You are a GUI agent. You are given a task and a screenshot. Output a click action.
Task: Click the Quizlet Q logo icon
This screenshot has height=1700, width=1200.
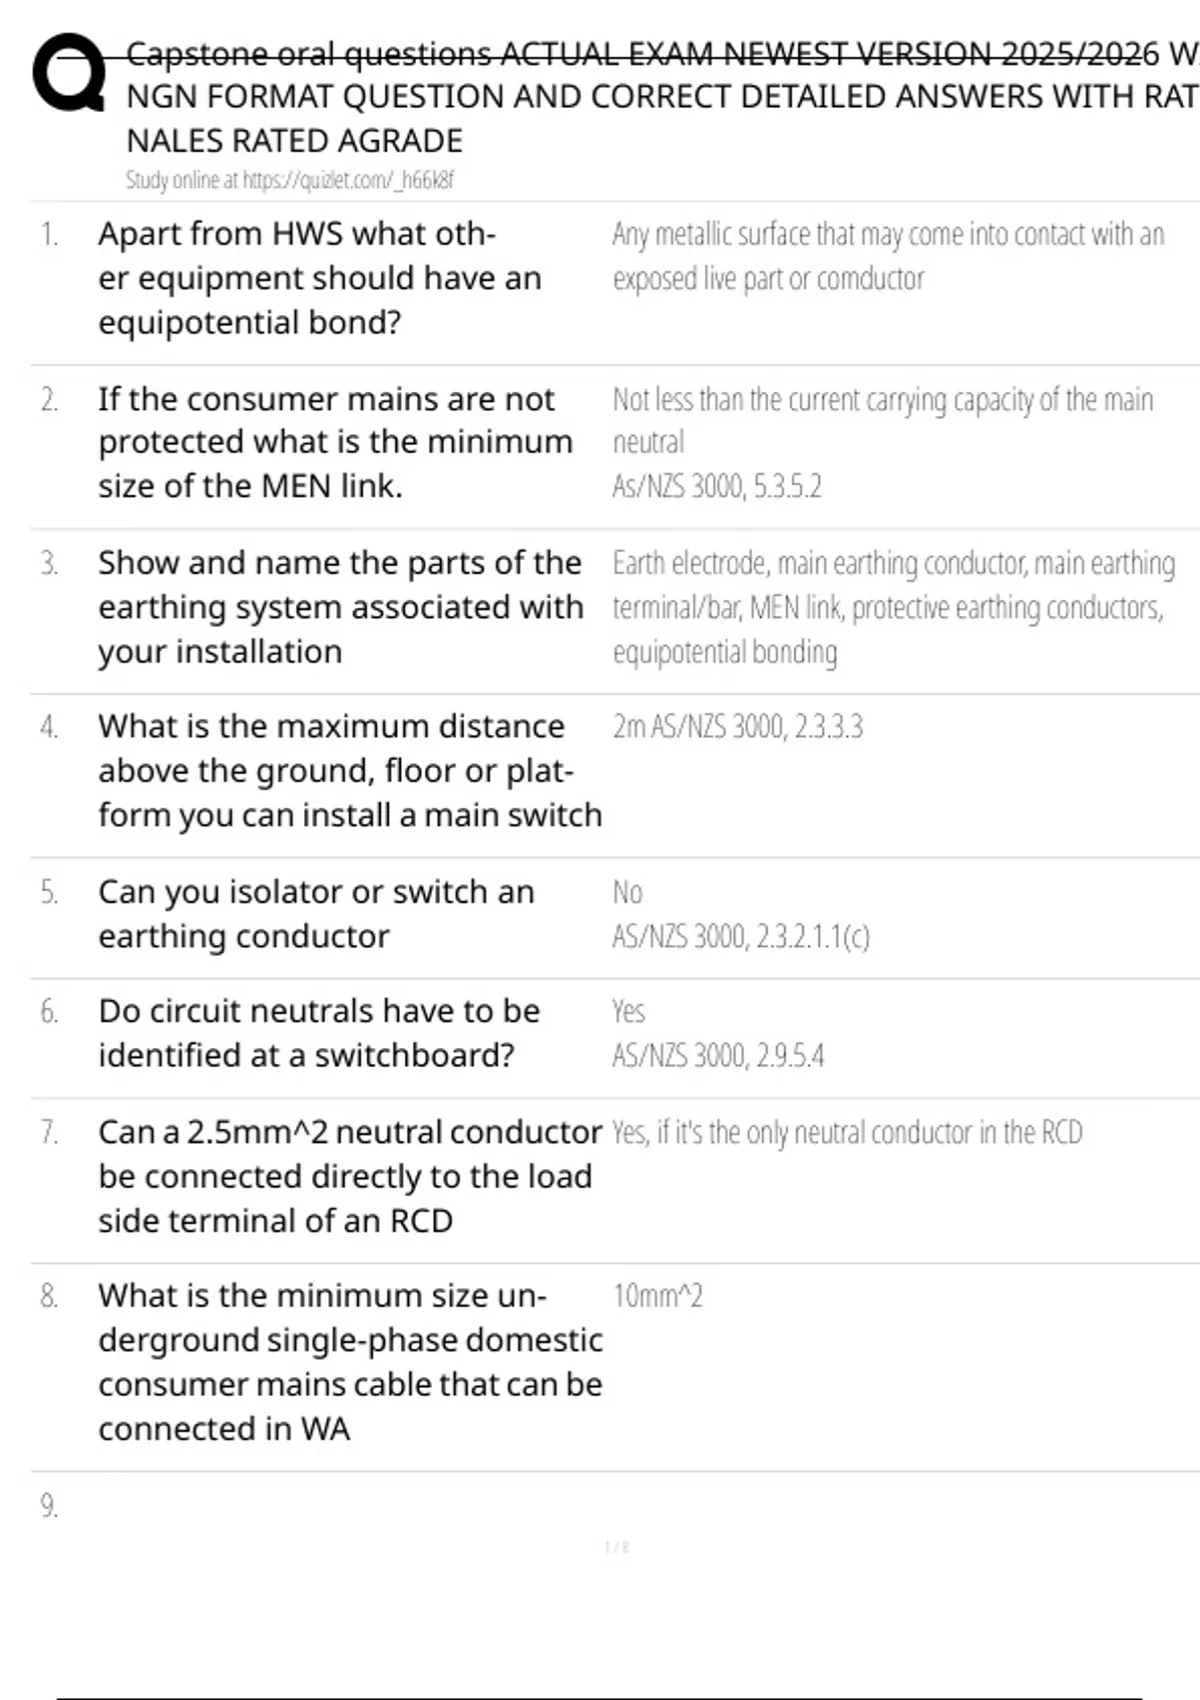coord(68,74)
